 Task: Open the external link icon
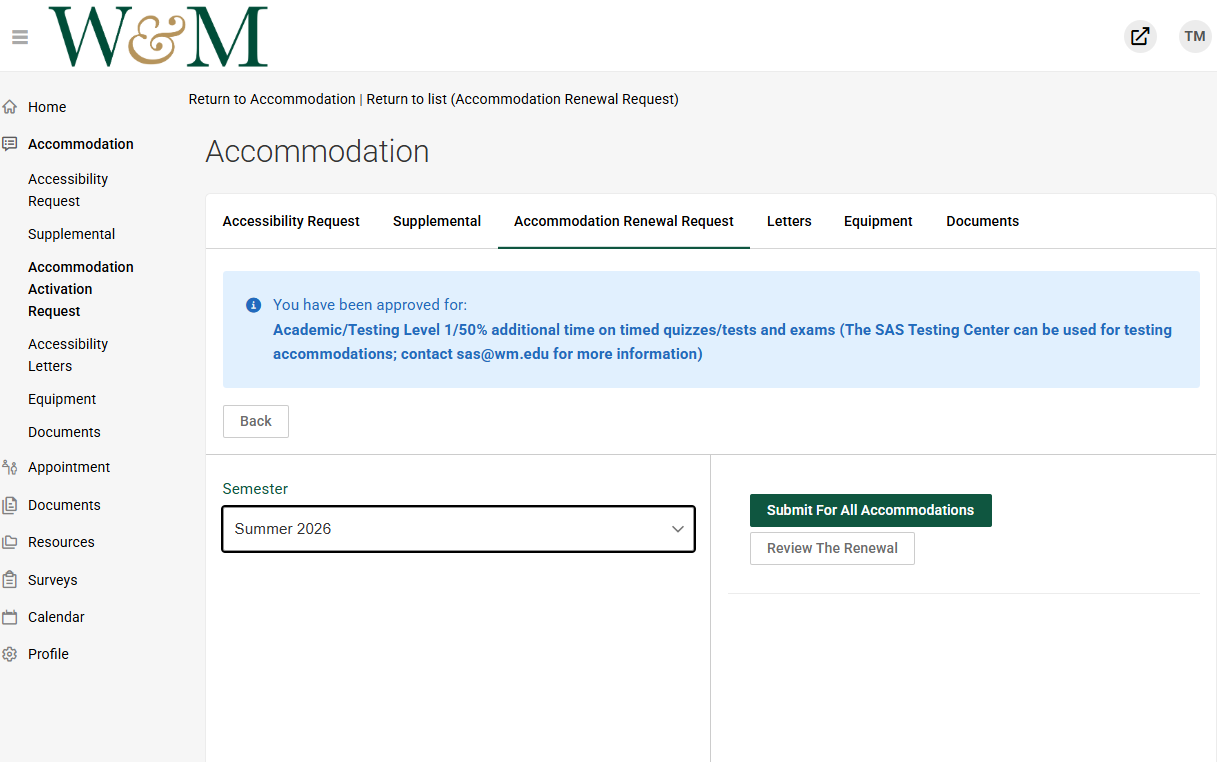(x=1140, y=37)
